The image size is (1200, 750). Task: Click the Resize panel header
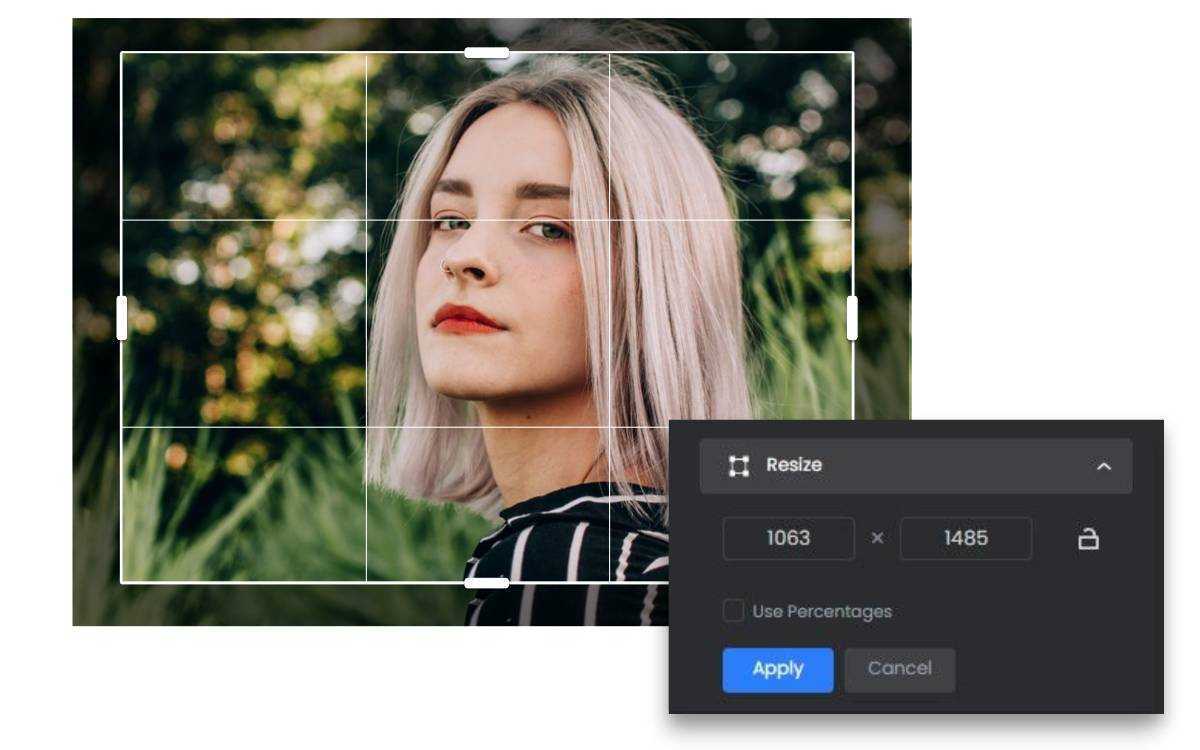click(915, 464)
